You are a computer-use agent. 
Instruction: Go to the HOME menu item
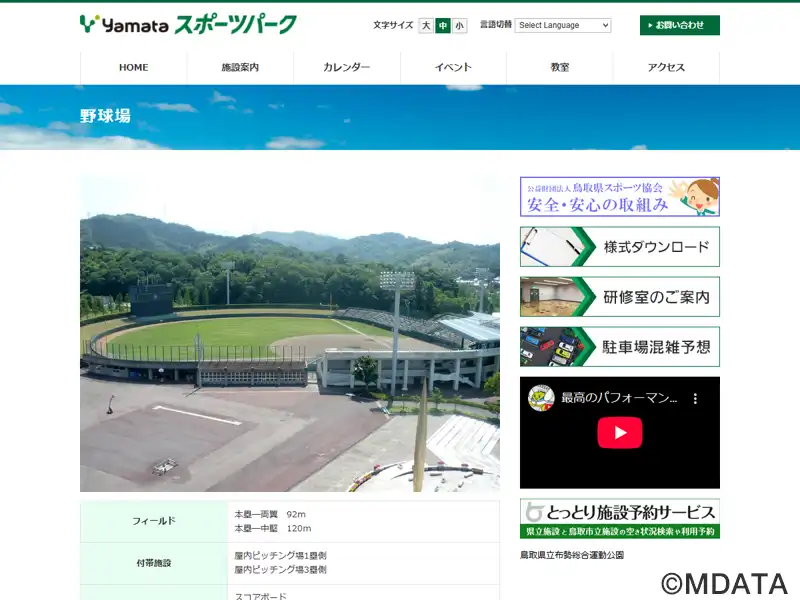point(134,67)
